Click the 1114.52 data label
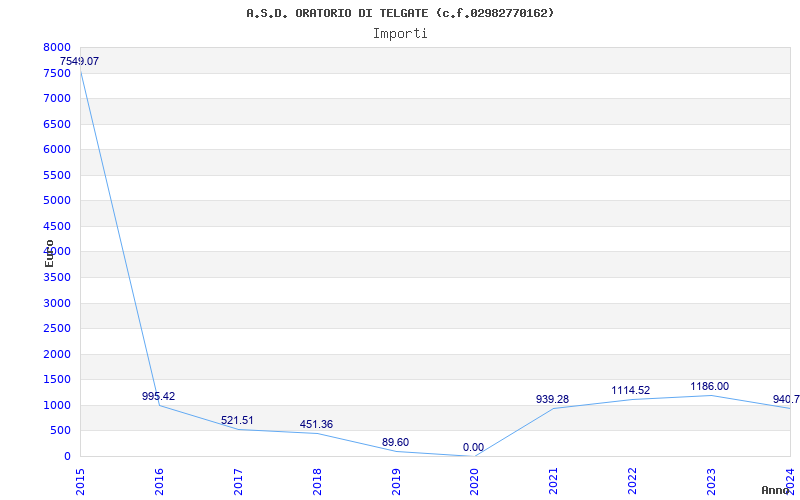800x500 pixels. point(631,390)
